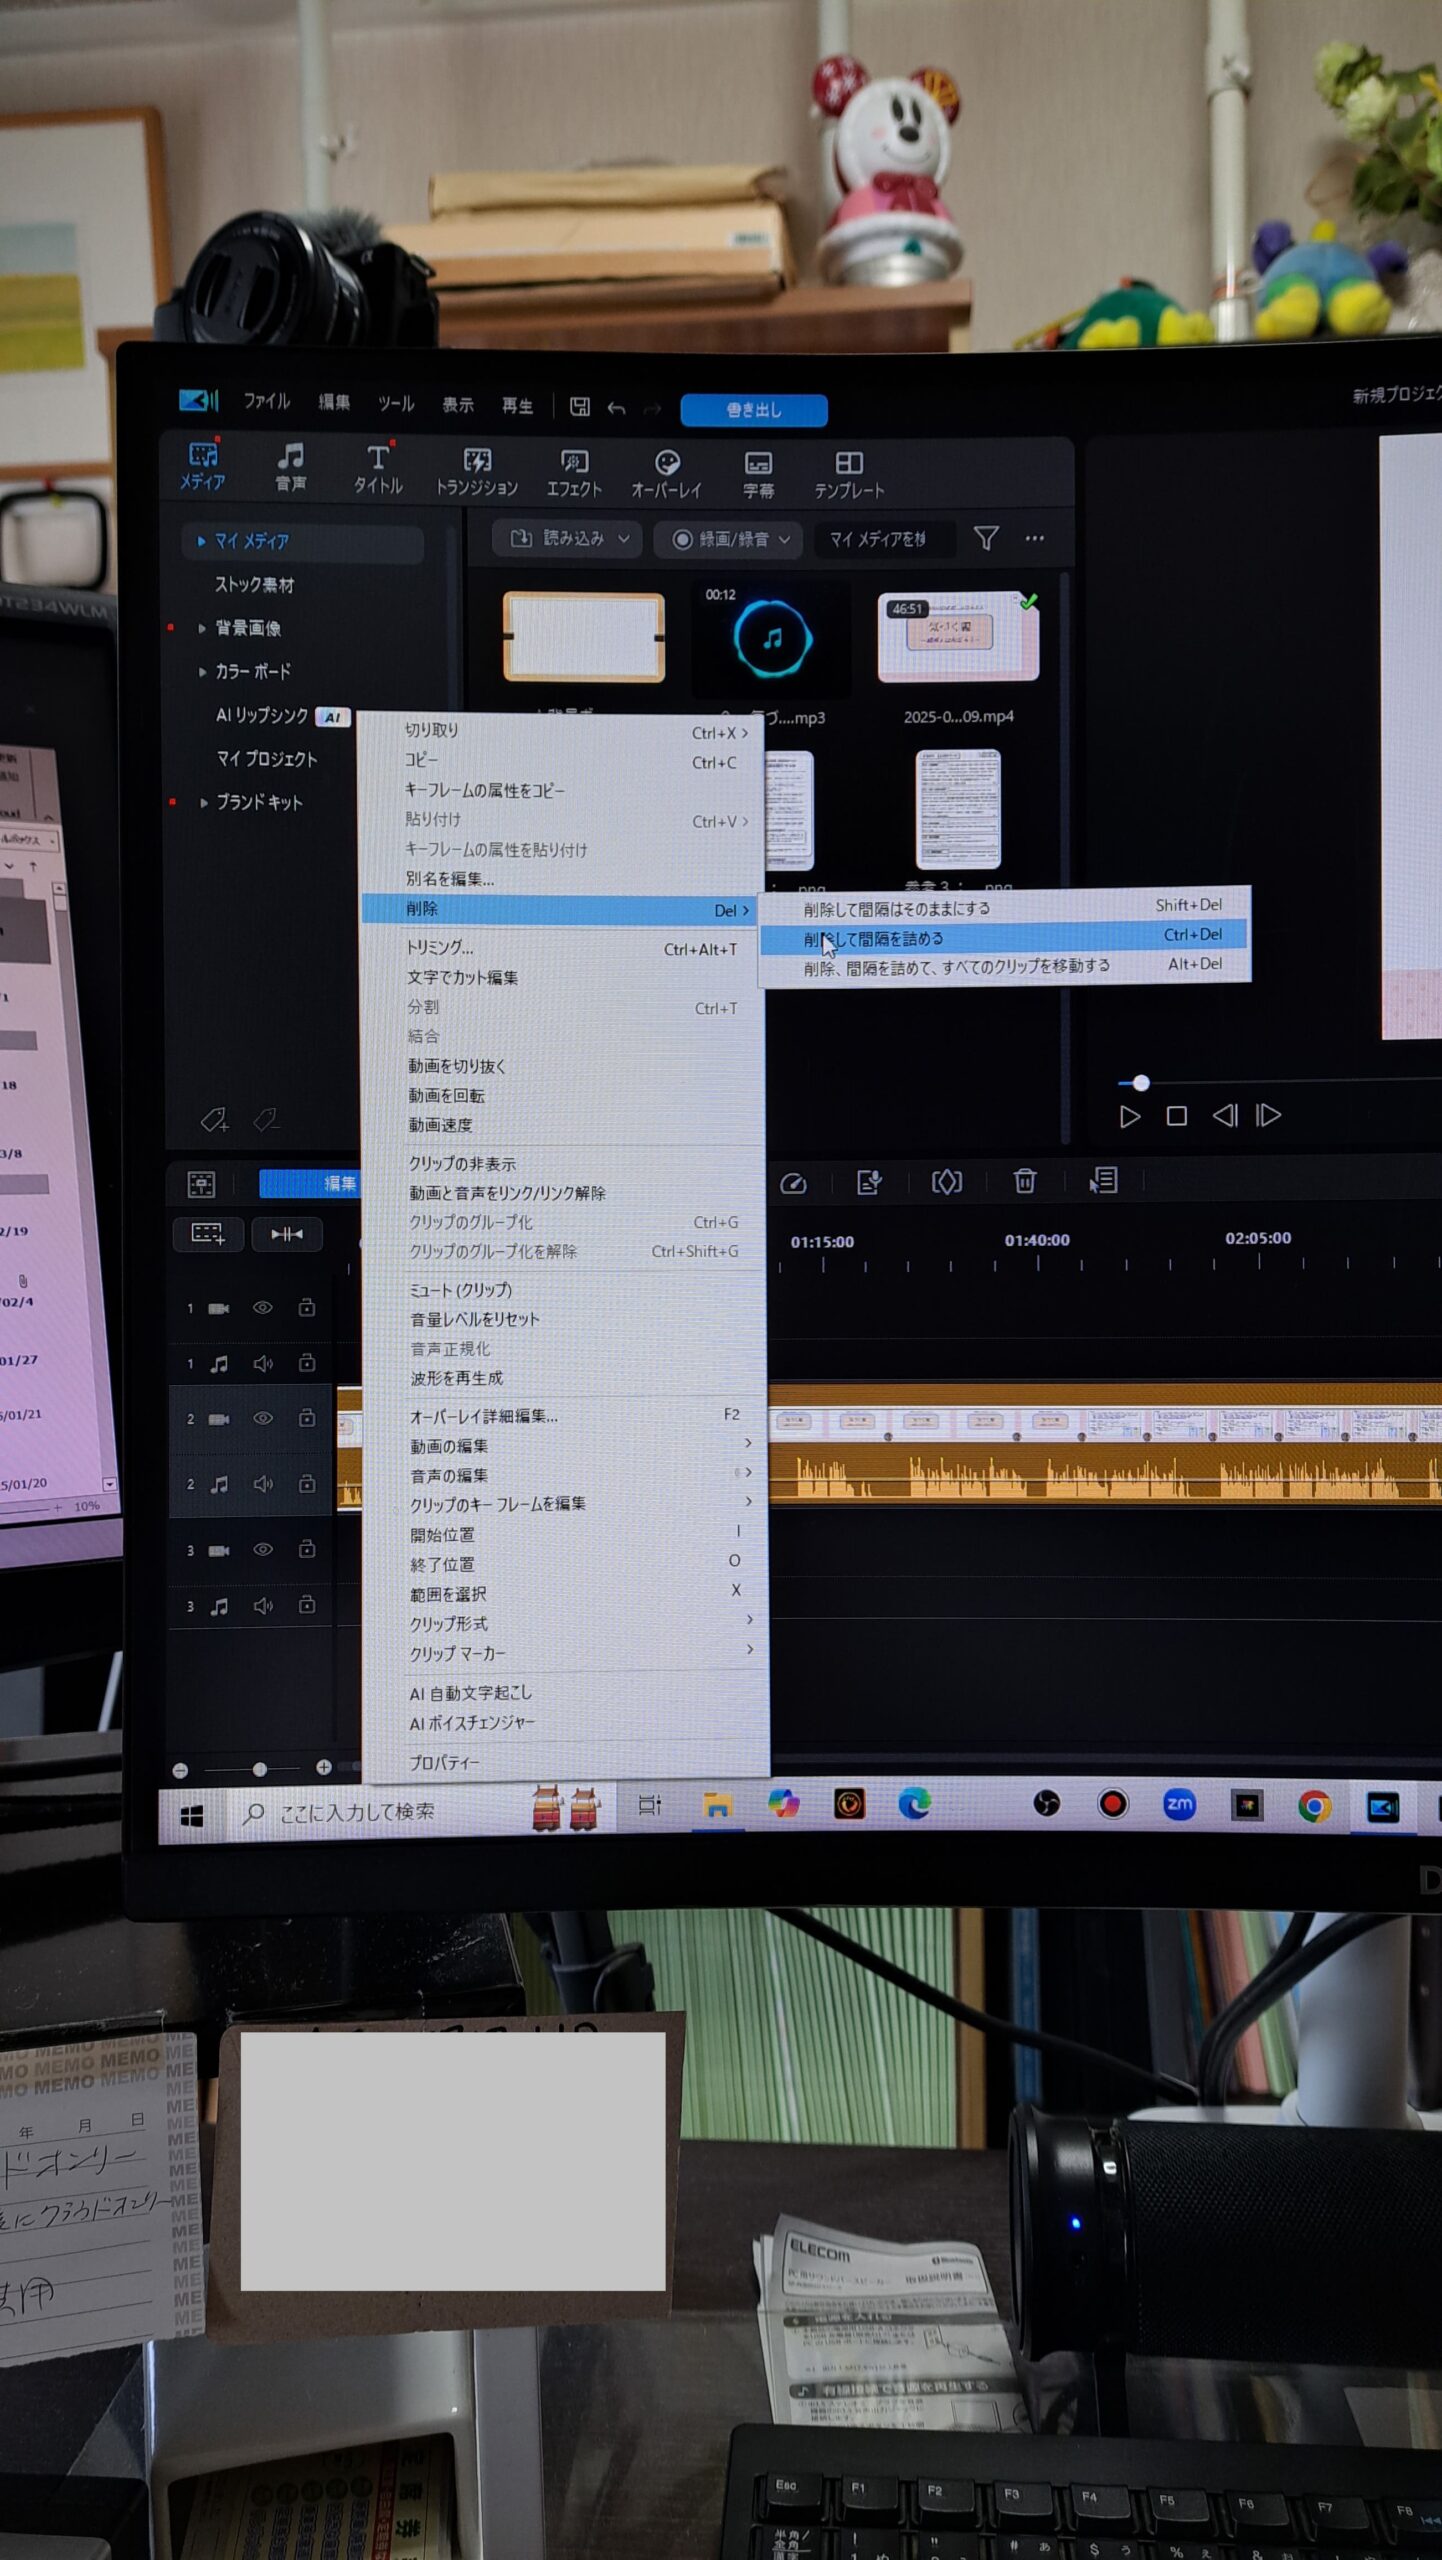Click トリミング... in the context menu

564,948
